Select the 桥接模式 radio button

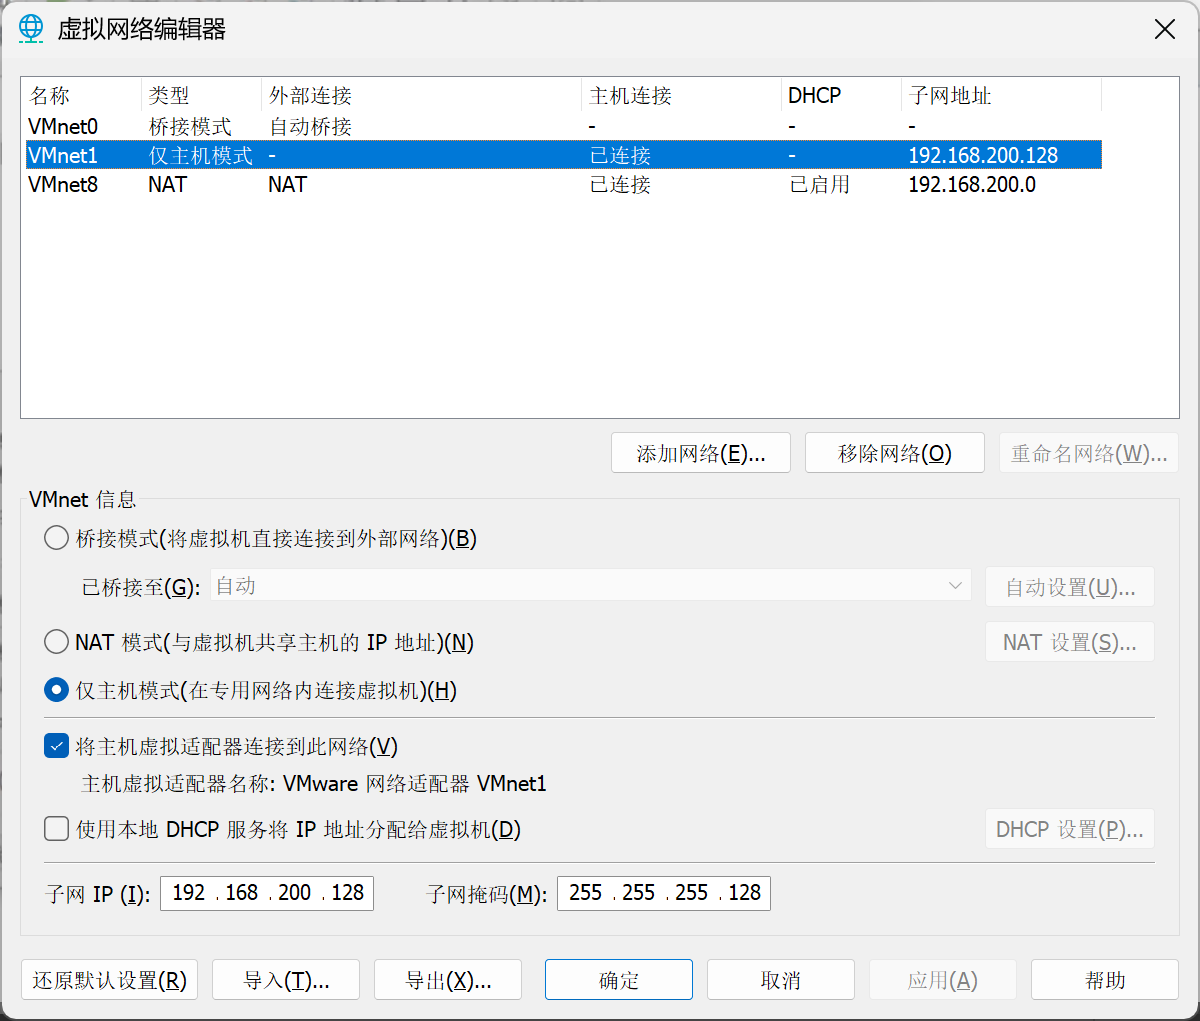pyautogui.click(x=57, y=539)
